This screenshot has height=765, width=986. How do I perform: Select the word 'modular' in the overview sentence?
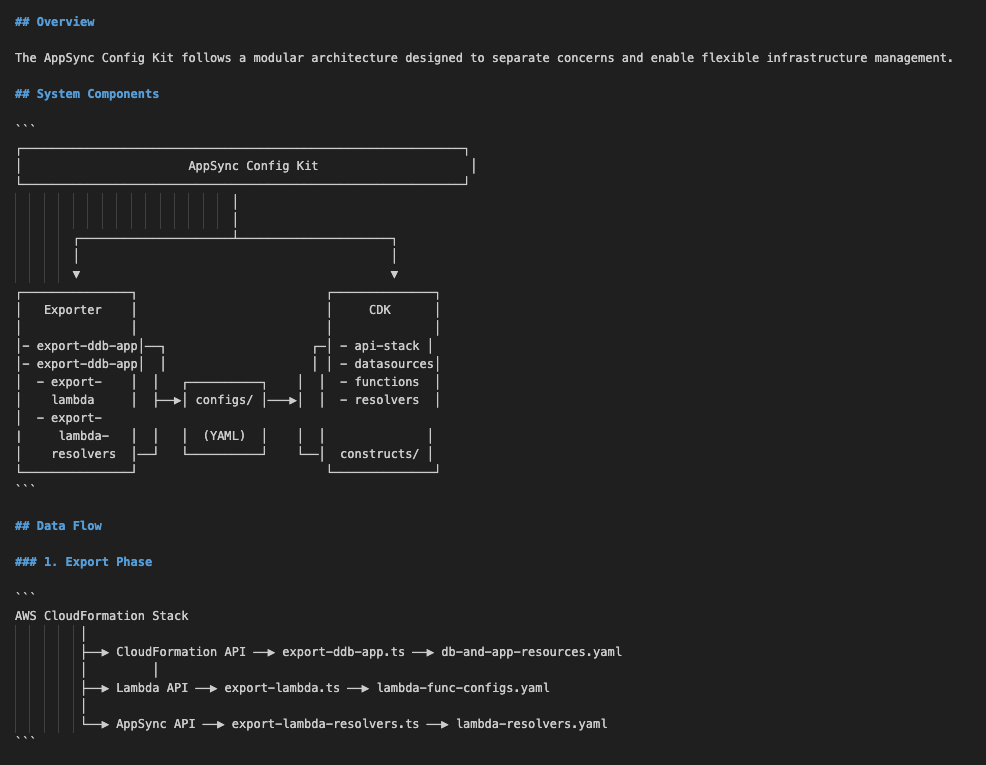tap(278, 58)
